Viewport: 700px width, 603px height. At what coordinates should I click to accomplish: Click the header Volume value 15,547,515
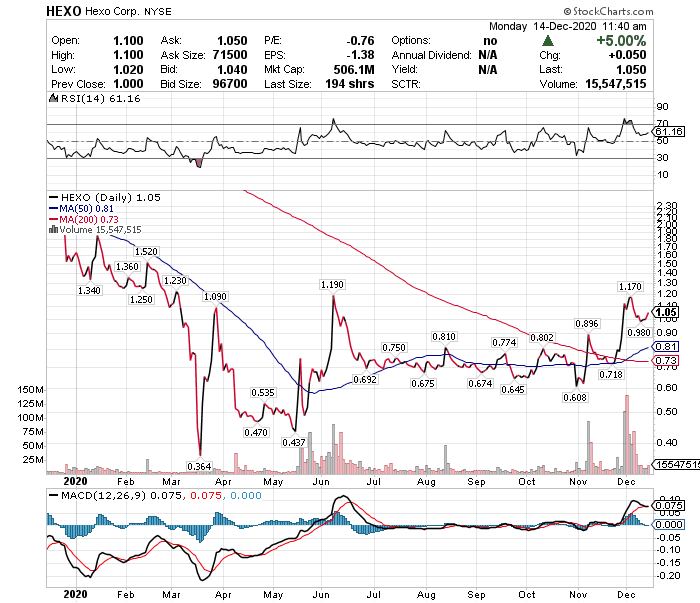(x=616, y=84)
